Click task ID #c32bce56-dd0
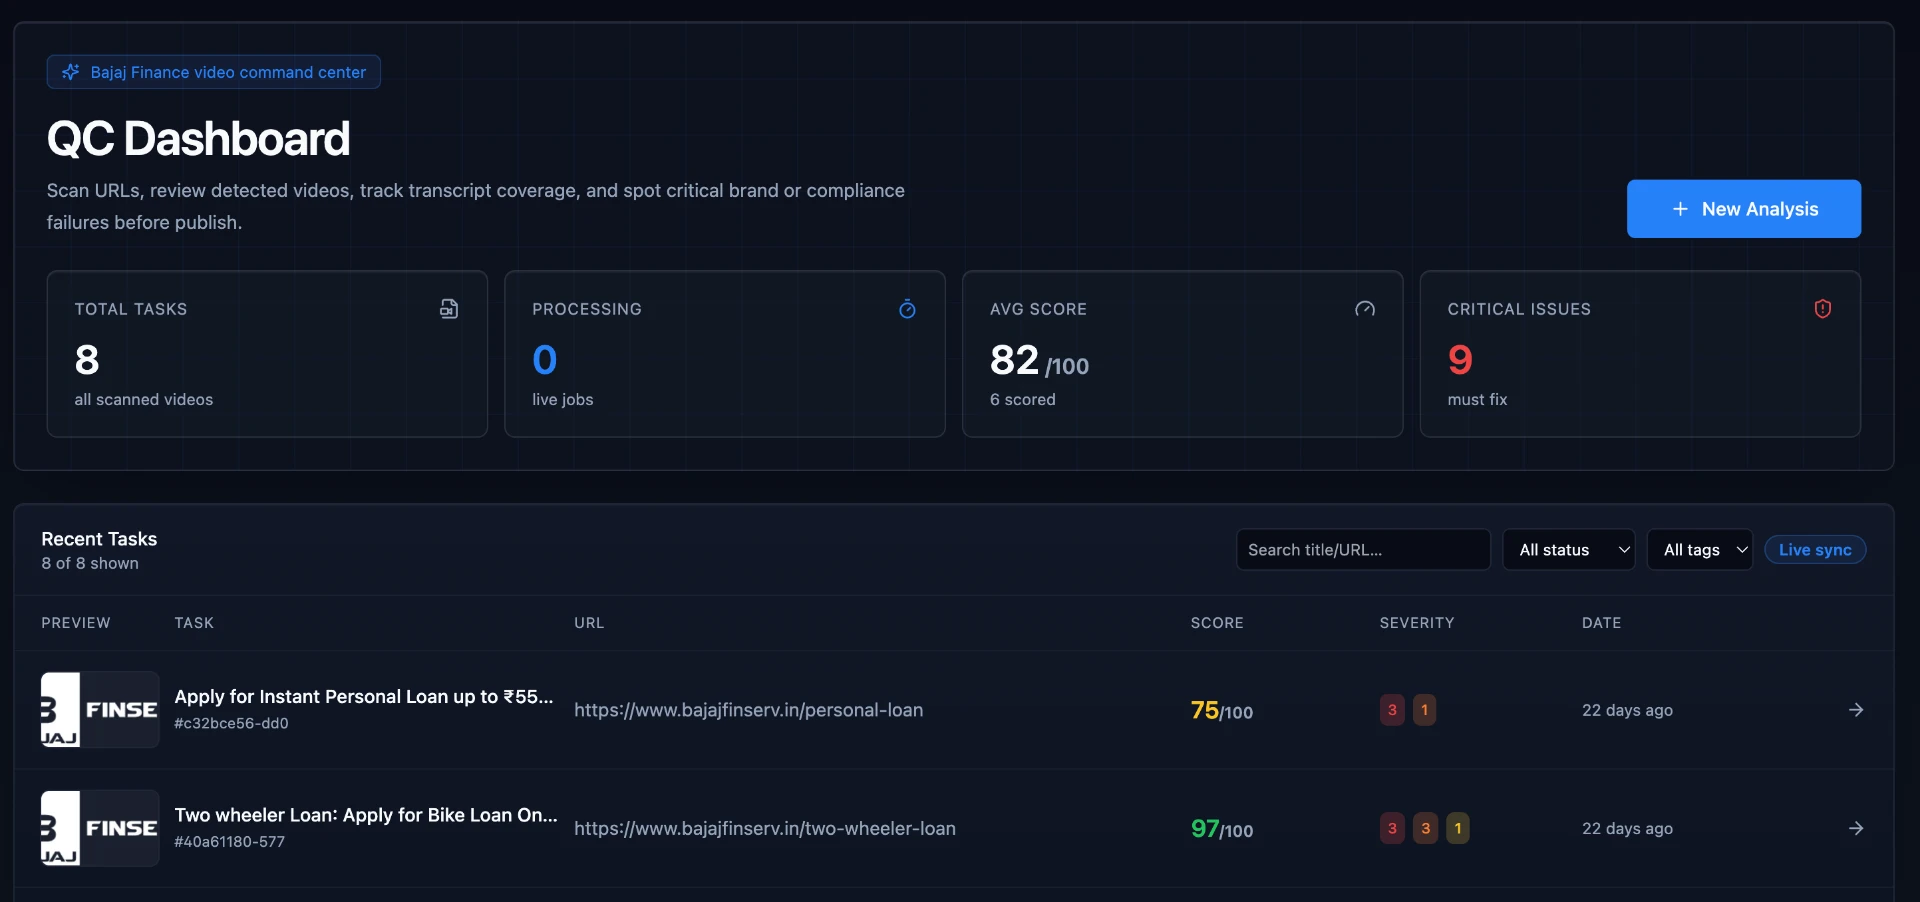1920x902 pixels. (231, 723)
